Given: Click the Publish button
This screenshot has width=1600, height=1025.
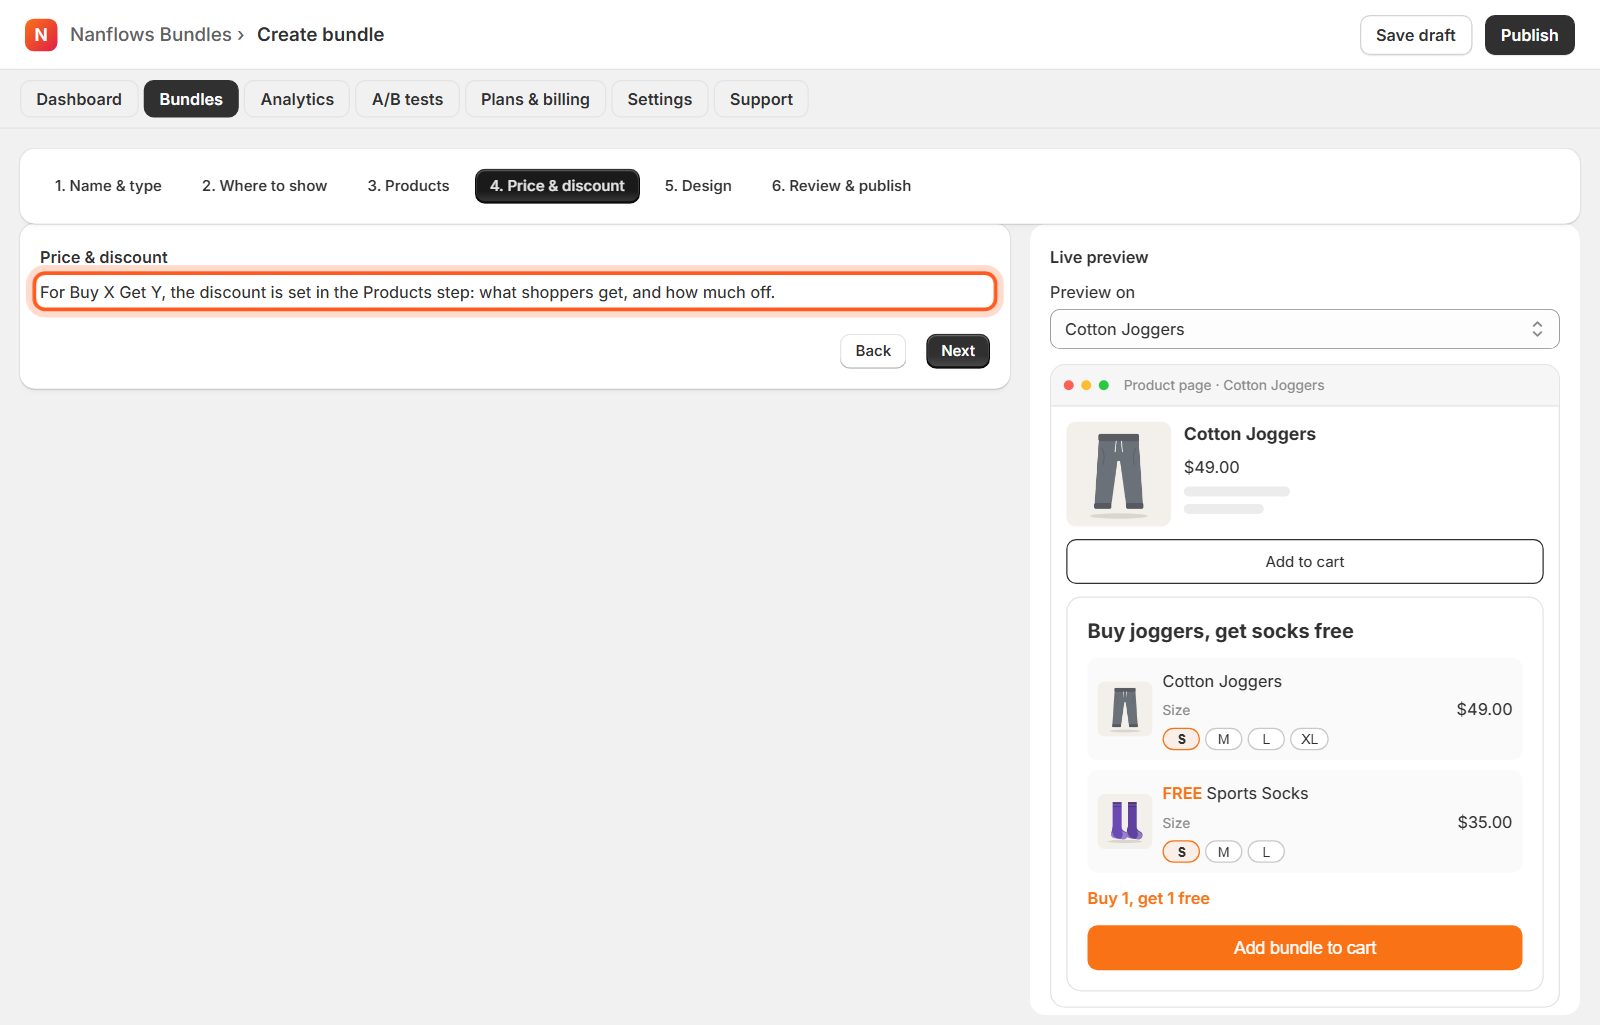Looking at the screenshot, I should (x=1529, y=35).
